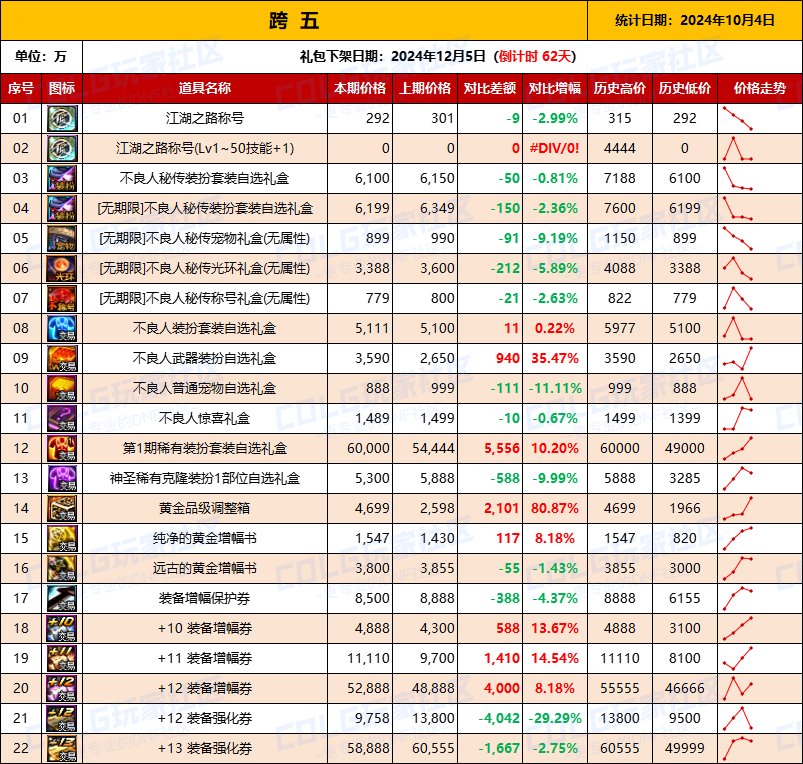Click the 装备增幅保护券 icon in row 17
The width and height of the screenshot is (803, 764).
tap(62, 598)
